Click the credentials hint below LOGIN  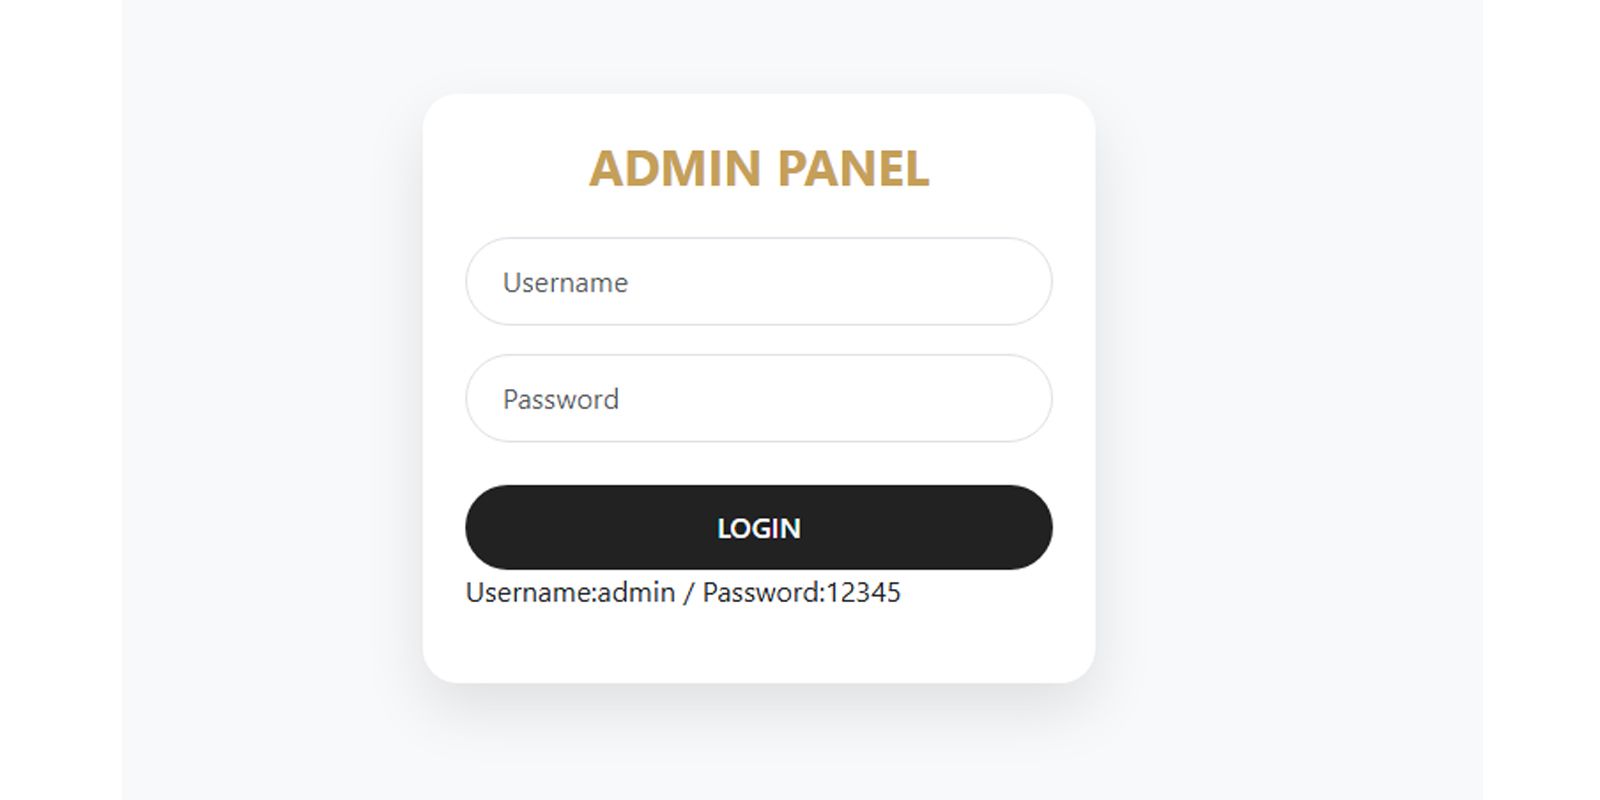point(683,593)
